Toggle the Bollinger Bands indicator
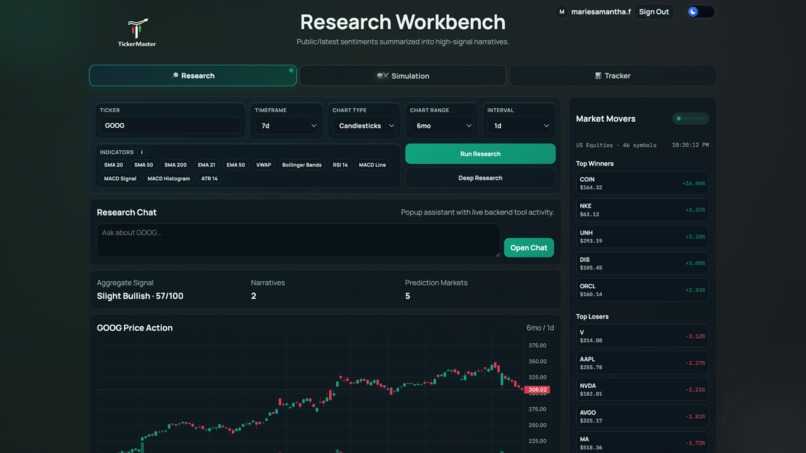 302,165
